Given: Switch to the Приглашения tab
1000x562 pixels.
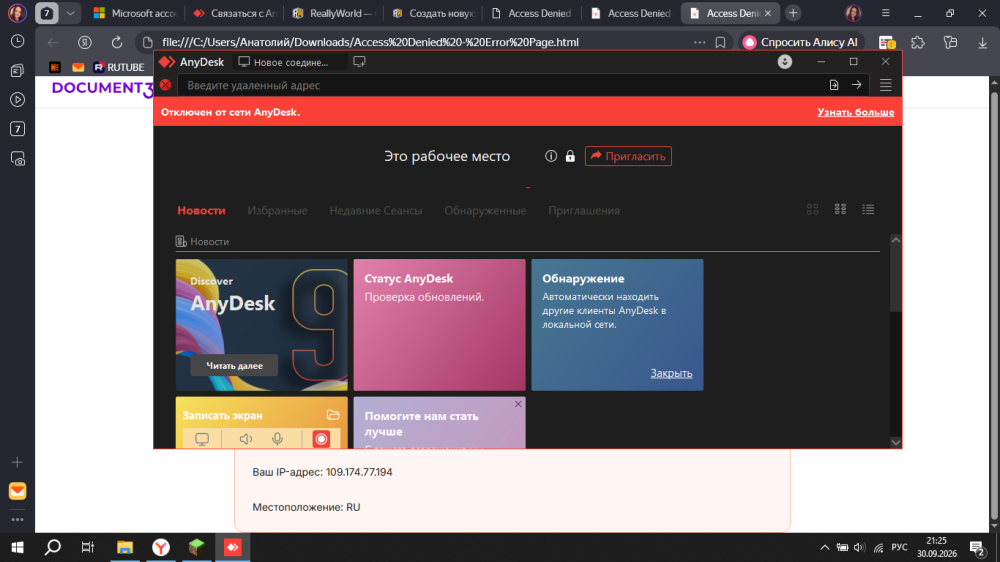Looking at the screenshot, I should point(584,211).
